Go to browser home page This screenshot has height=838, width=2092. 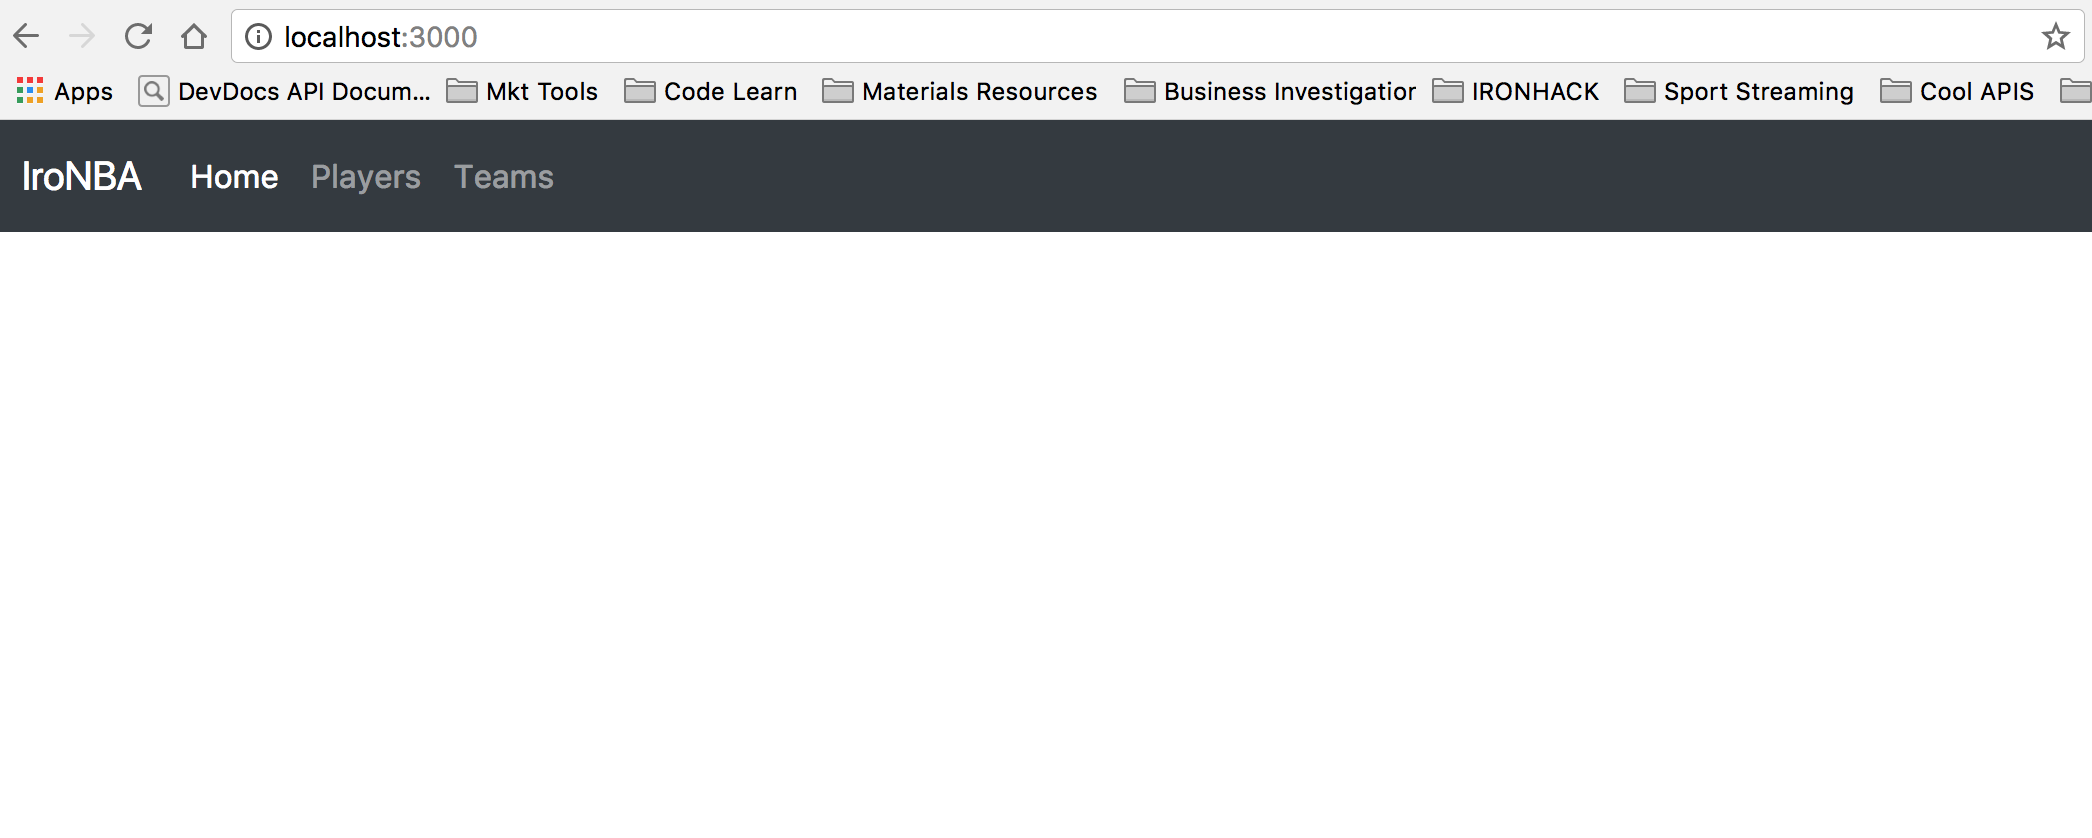(194, 37)
